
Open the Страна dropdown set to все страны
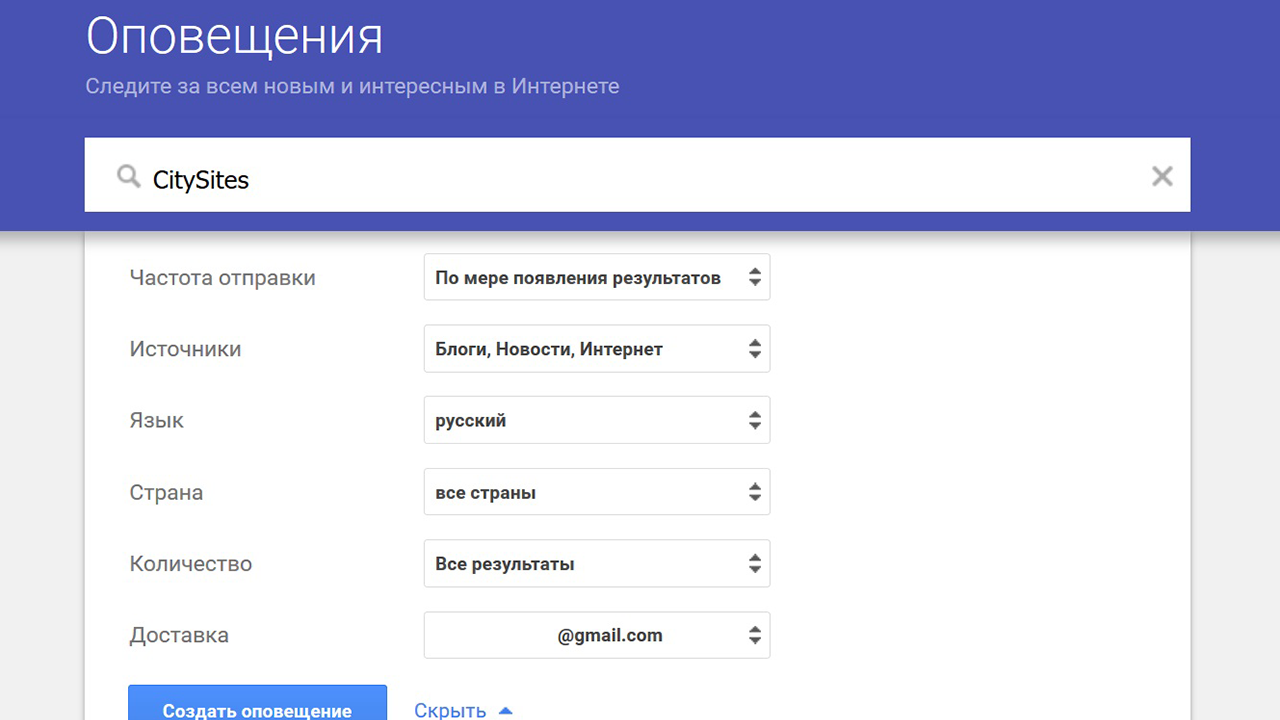[597, 492]
